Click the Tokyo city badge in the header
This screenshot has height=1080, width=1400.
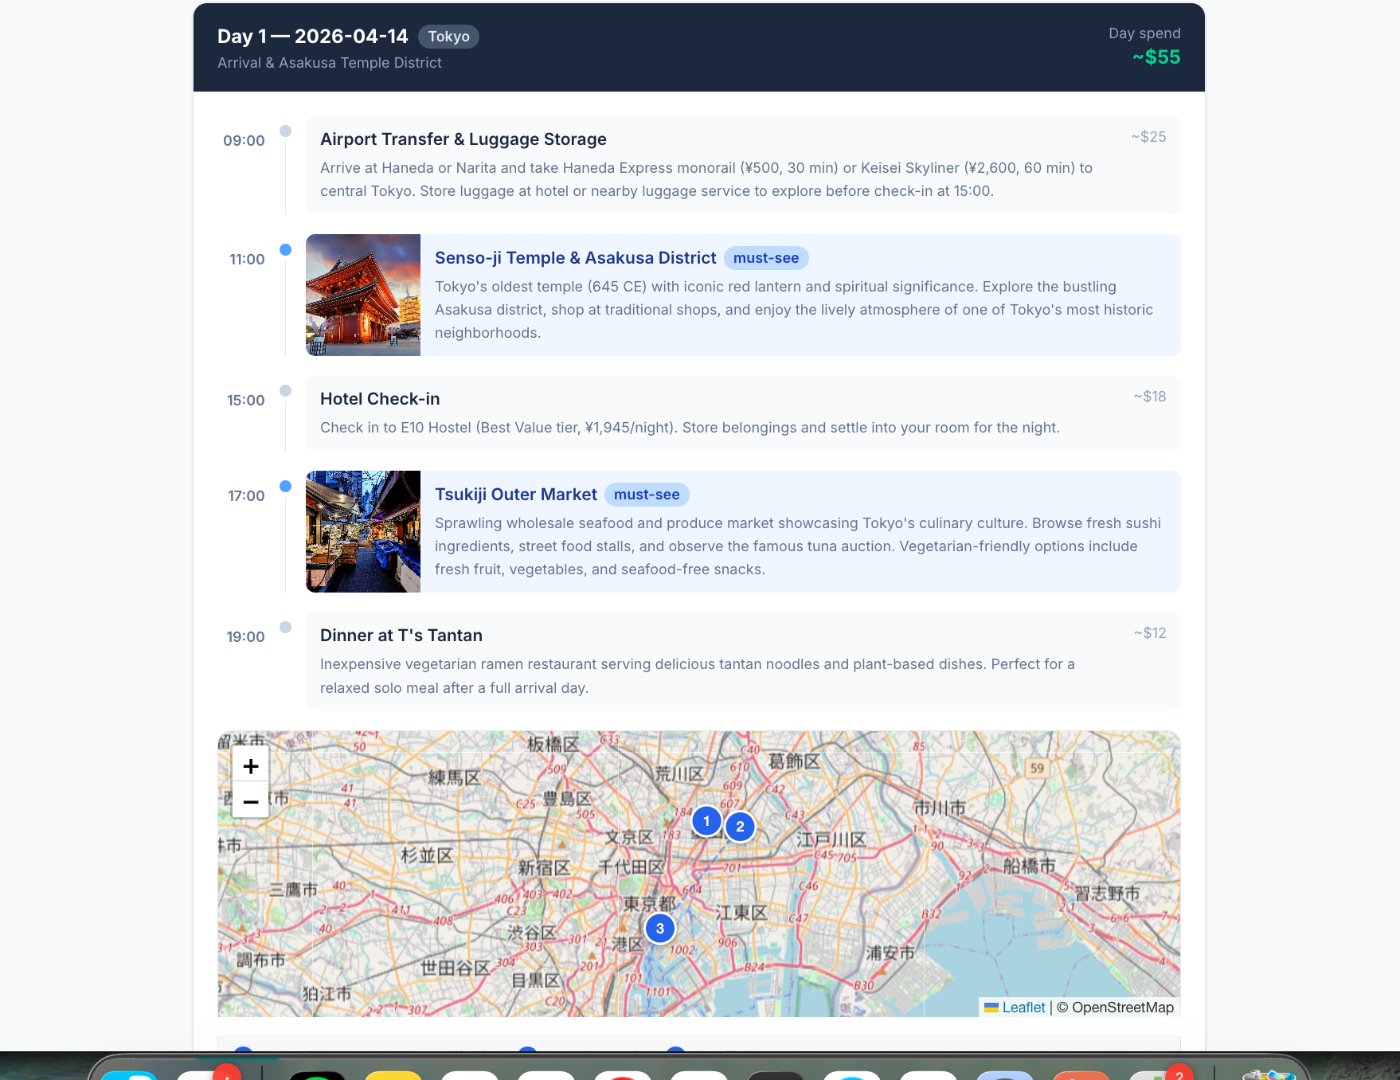tap(448, 36)
